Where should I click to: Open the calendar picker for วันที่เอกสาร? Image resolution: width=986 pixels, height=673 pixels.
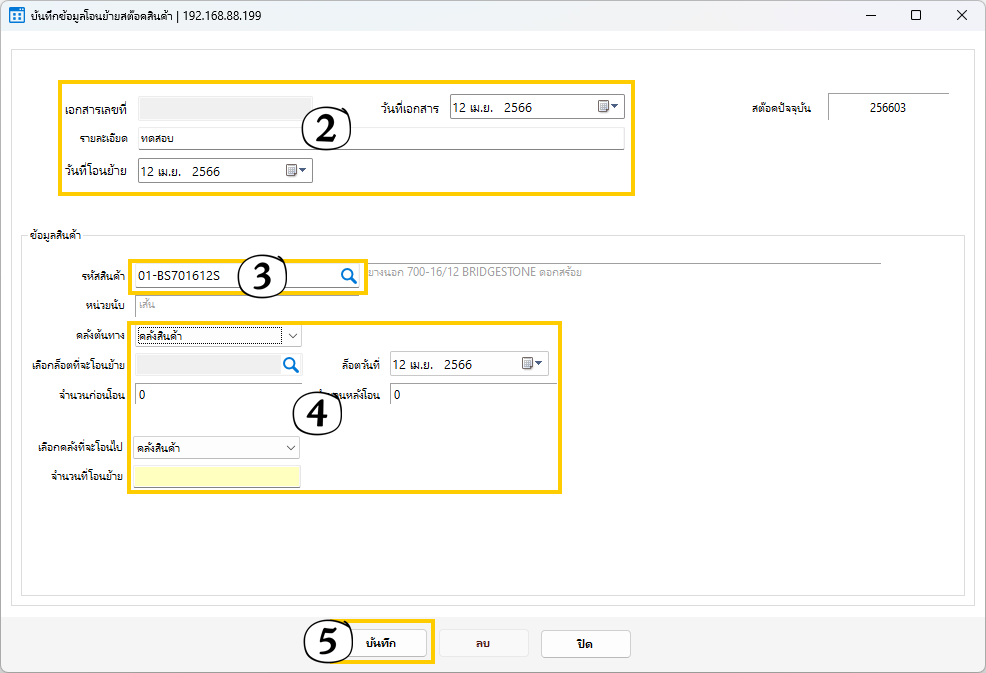click(608, 107)
